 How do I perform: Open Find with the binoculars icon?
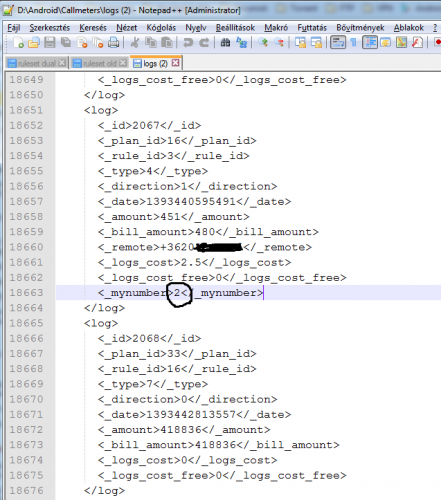[225, 42]
